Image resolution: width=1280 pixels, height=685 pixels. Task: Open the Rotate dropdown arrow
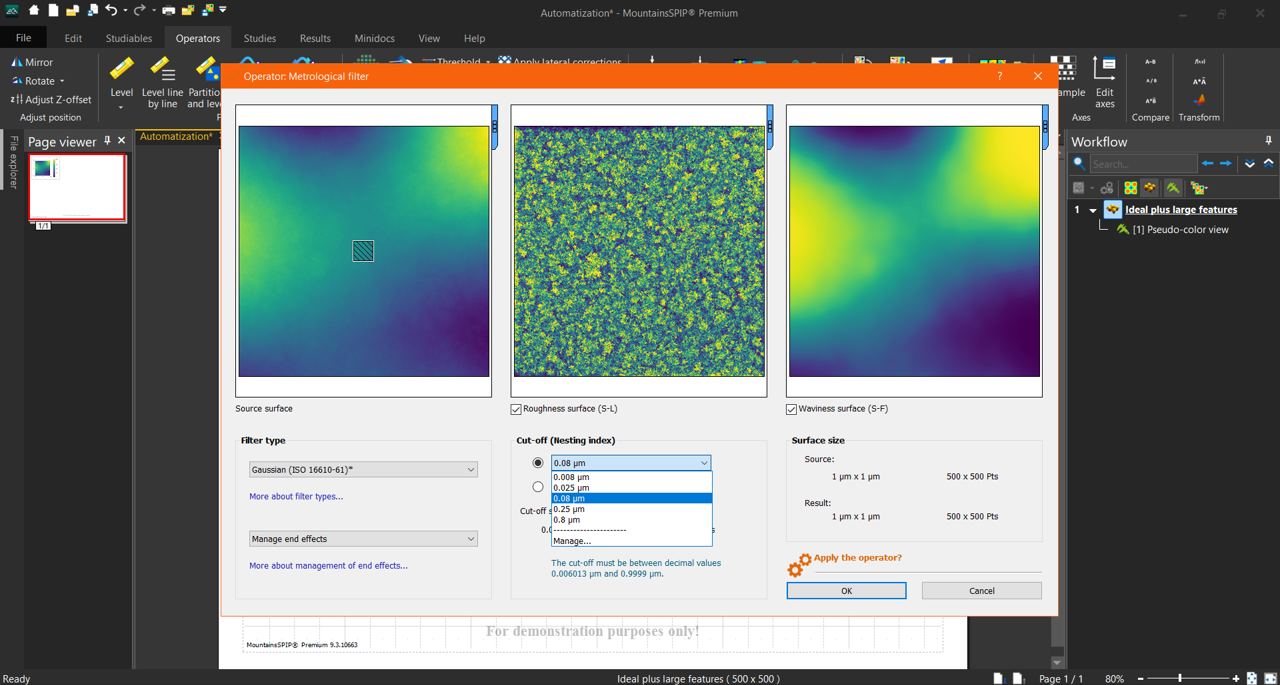tap(62, 81)
